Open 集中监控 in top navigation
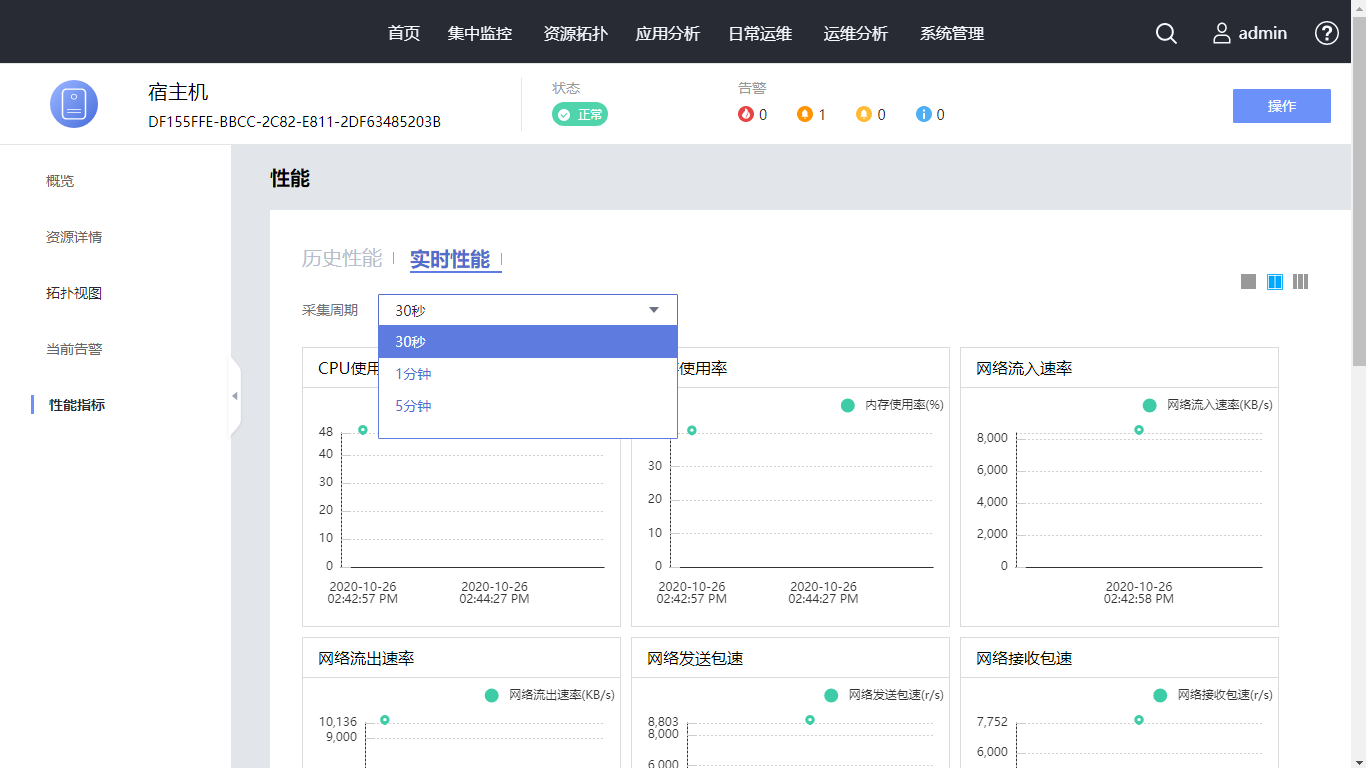 tap(480, 33)
